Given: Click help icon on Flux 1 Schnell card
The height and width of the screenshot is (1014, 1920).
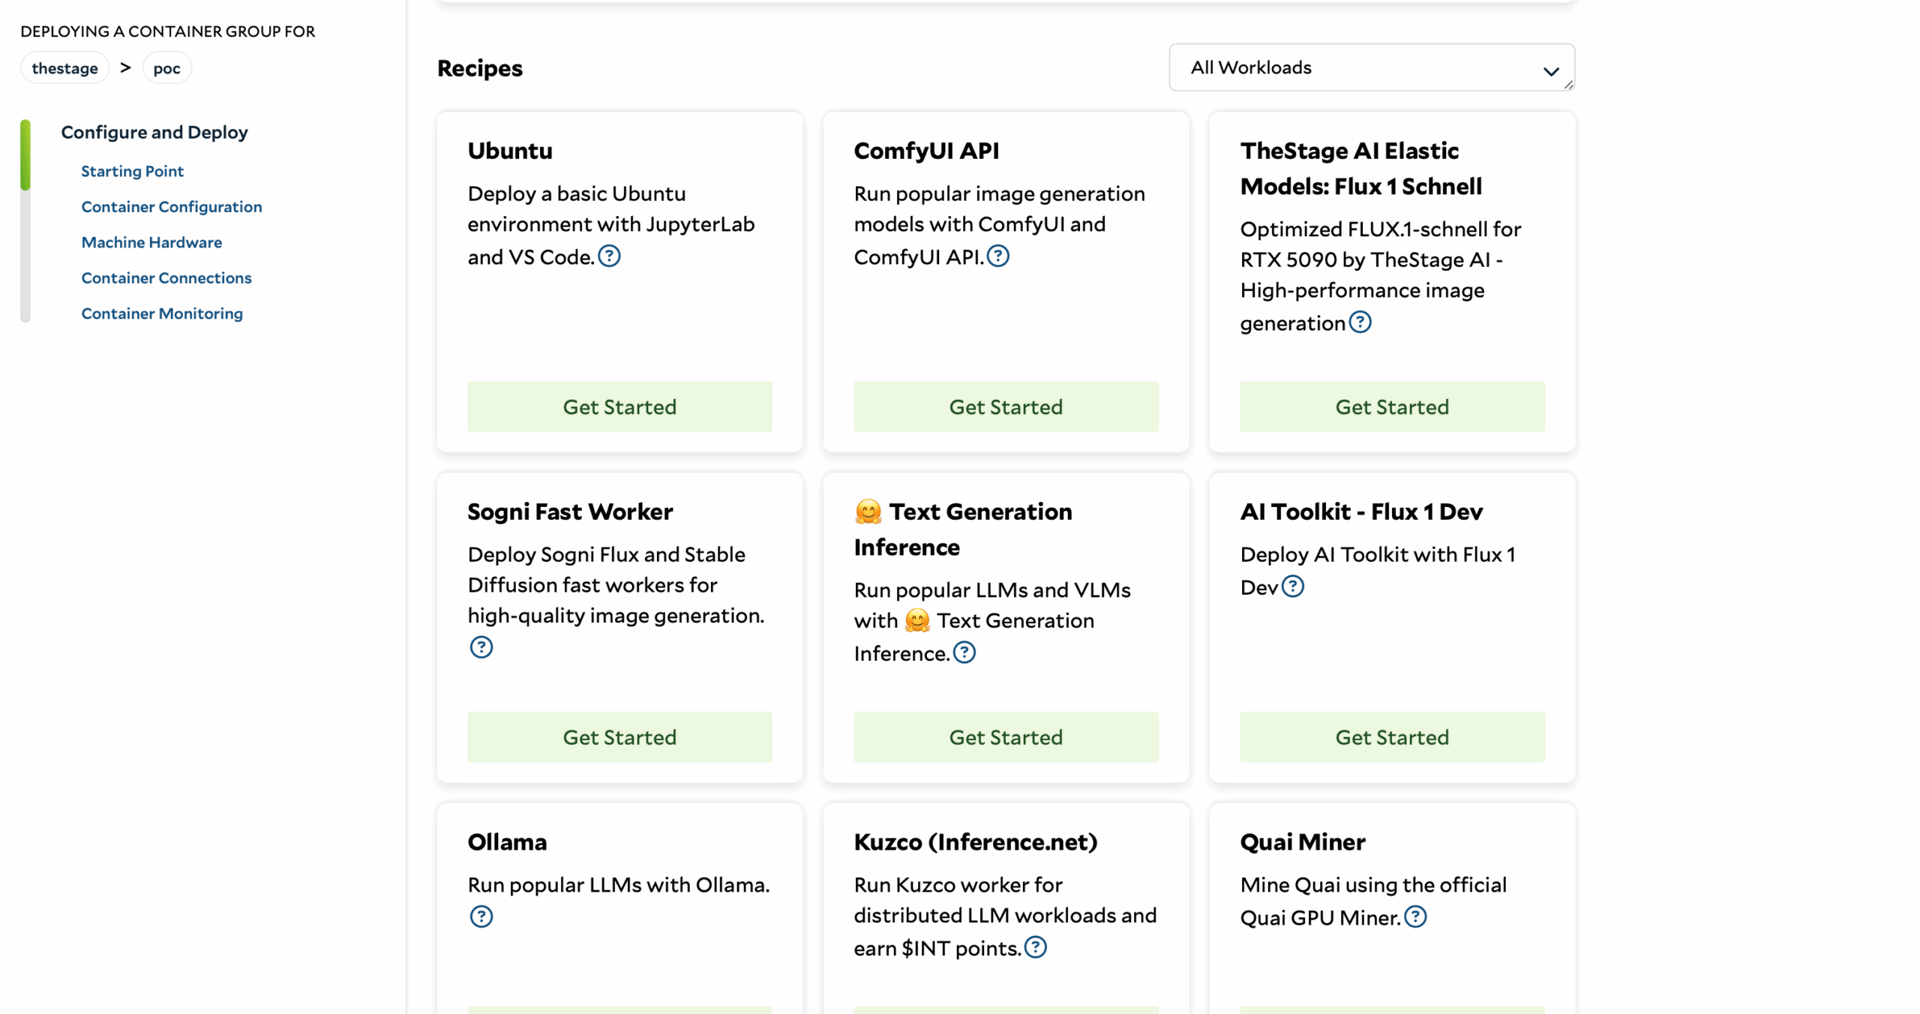Looking at the screenshot, I should tap(1360, 322).
